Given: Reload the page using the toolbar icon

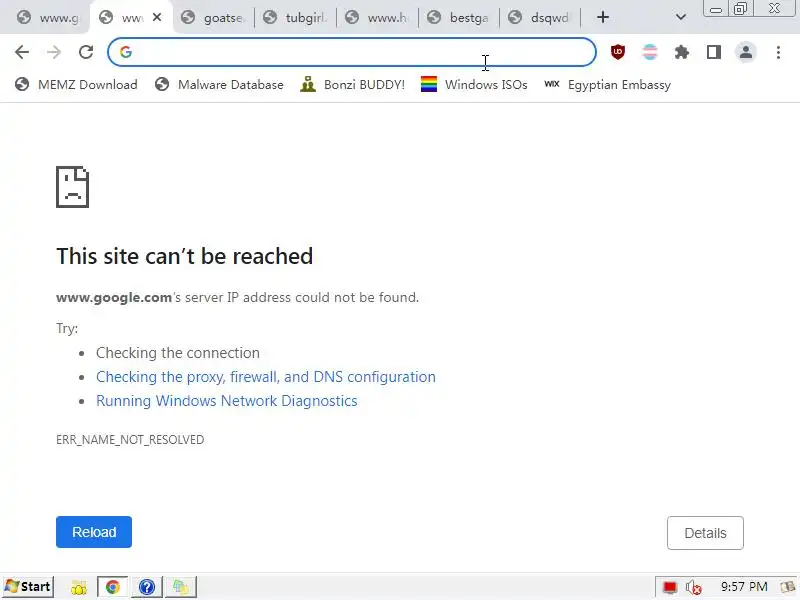Looking at the screenshot, I should pos(86,52).
